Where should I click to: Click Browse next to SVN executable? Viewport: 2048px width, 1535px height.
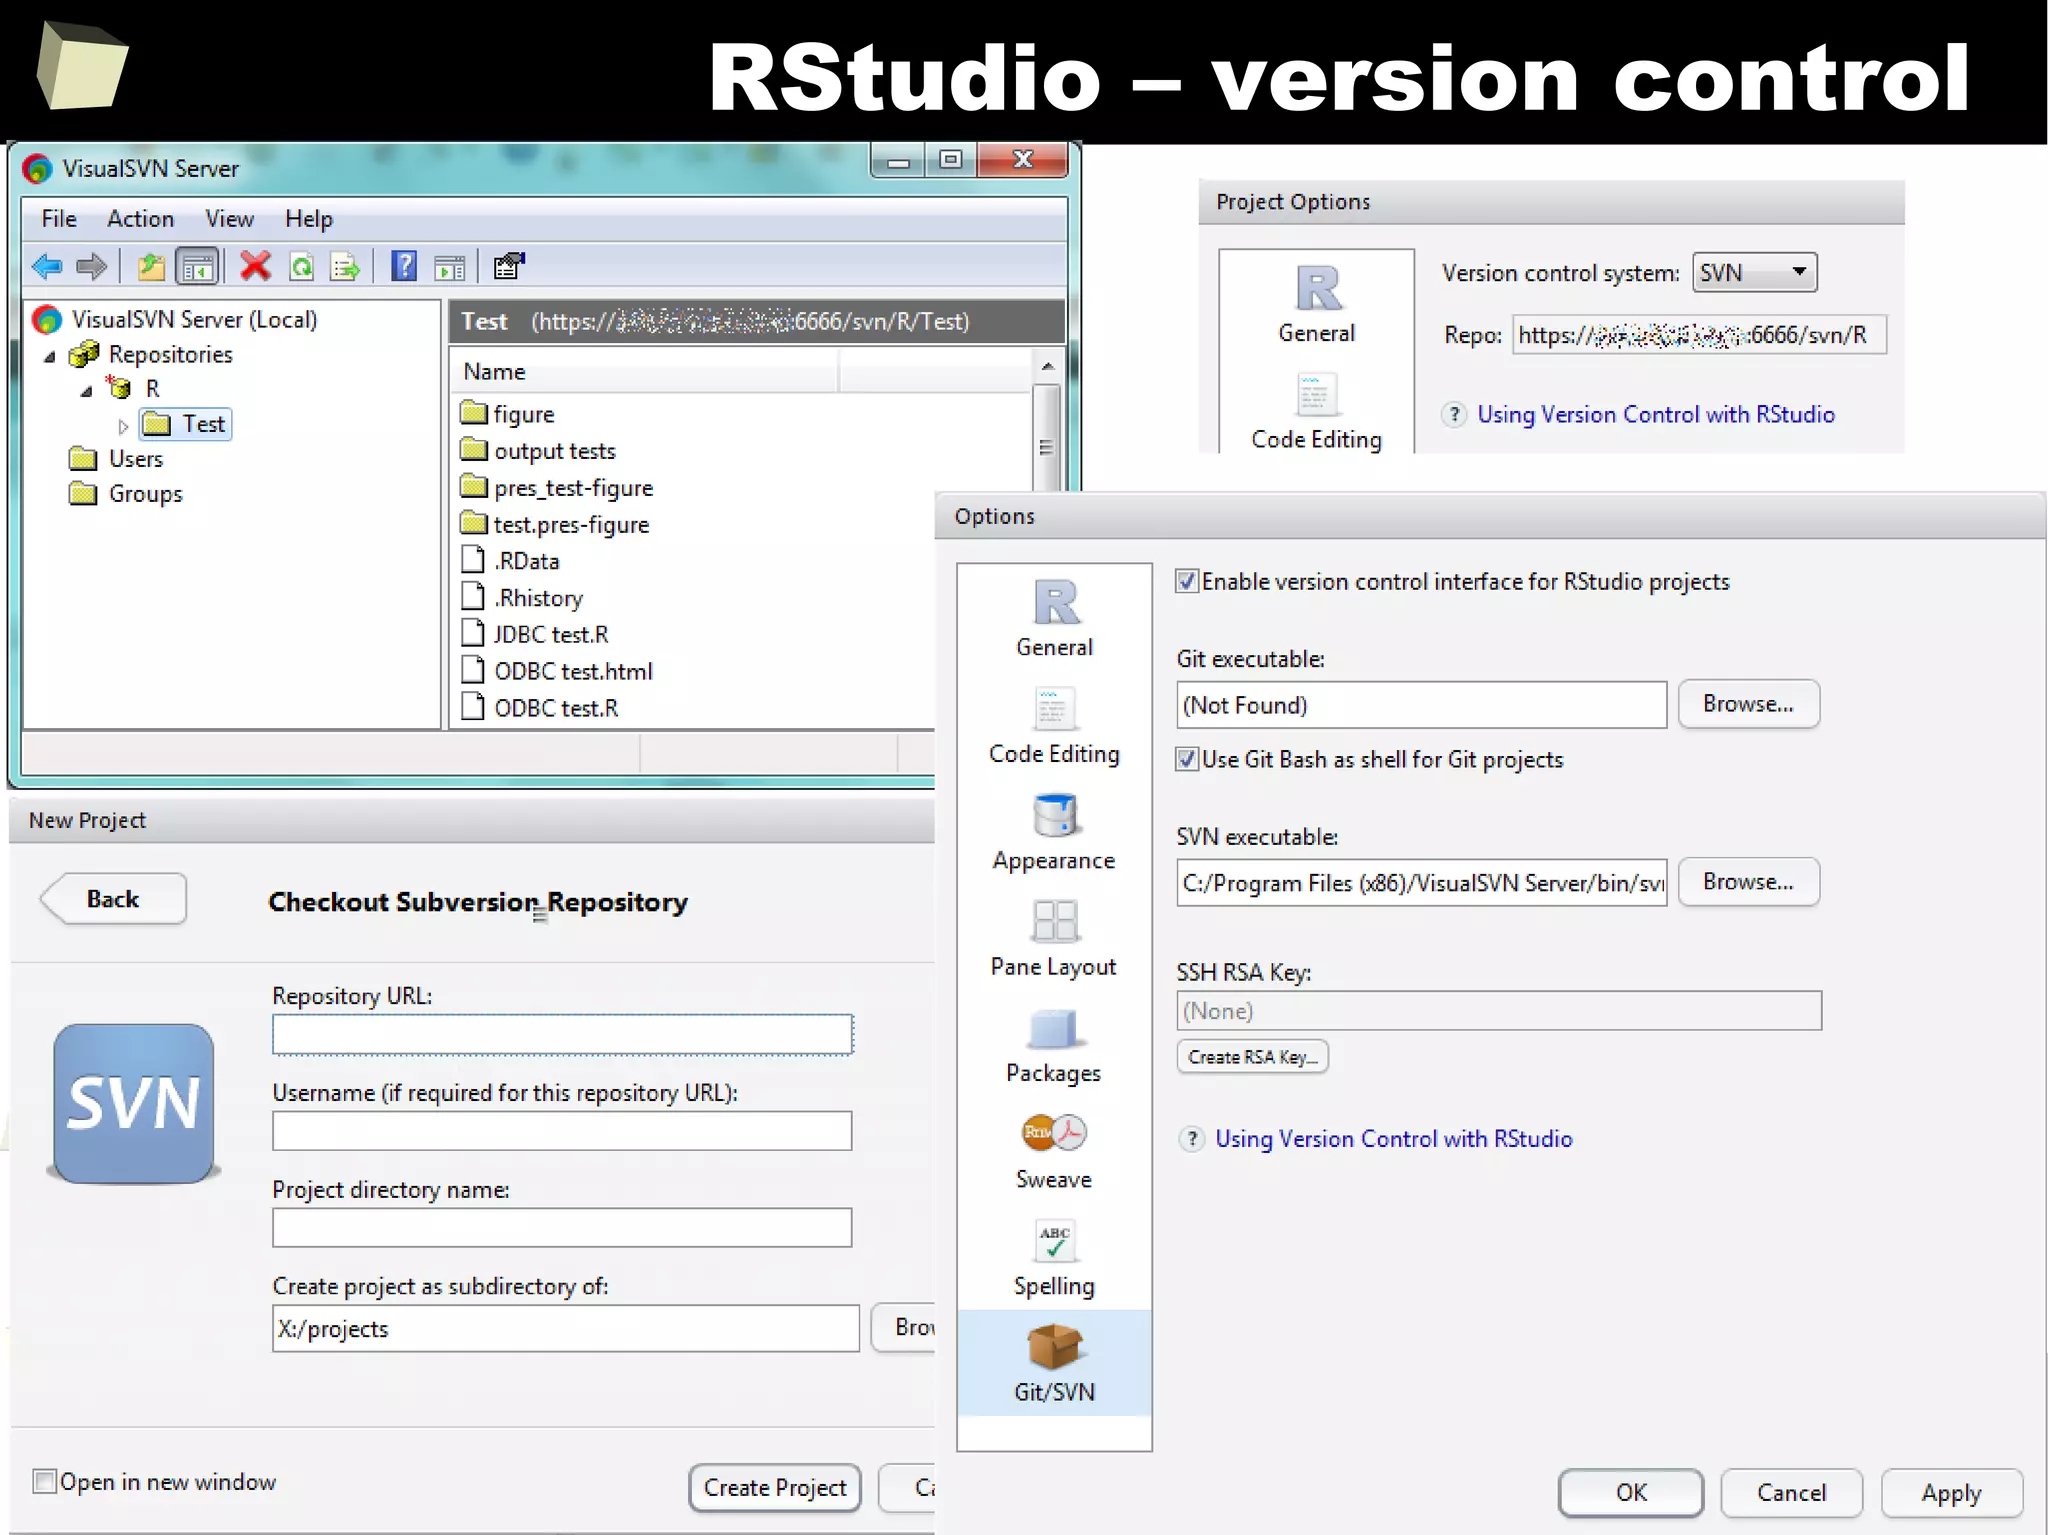pyautogui.click(x=1748, y=882)
